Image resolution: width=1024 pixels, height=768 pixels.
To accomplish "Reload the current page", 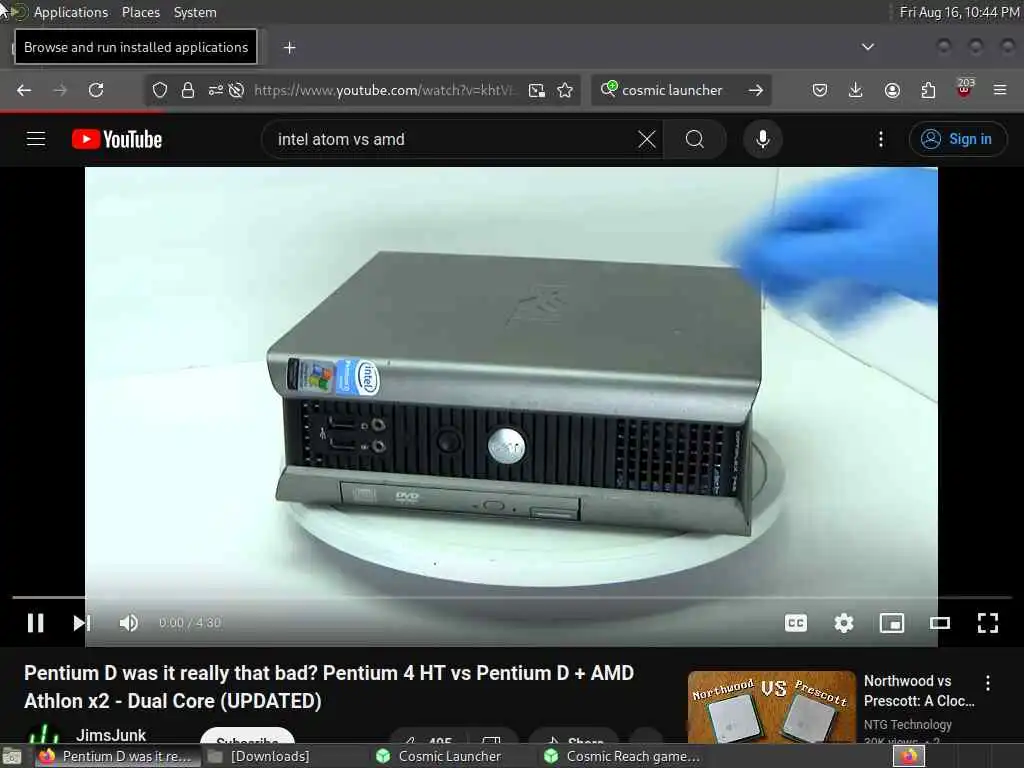I will pos(96,90).
